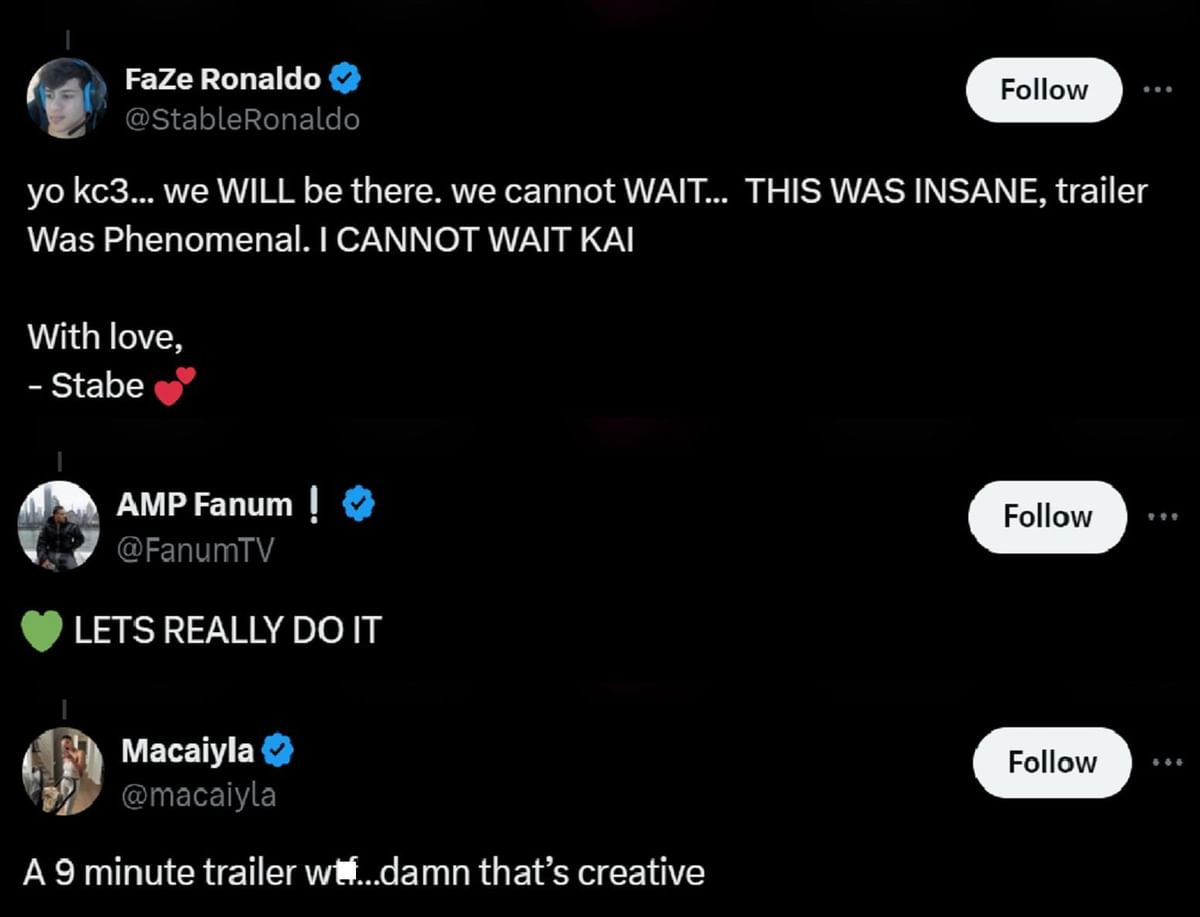The height and width of the screenshot is (917, 1200).
Task: Click the exclamation mark in AMP Fanum's name
Action: (313, 505)
